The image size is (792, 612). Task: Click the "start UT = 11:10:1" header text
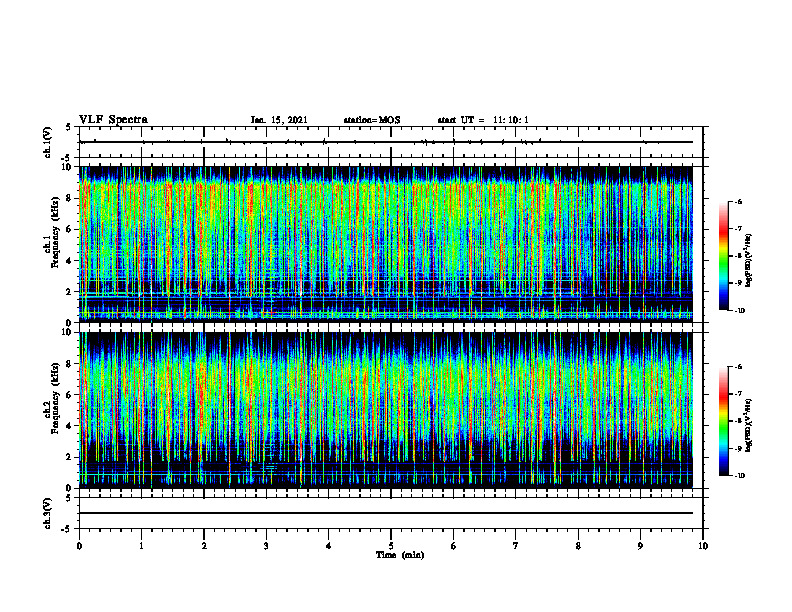[x=483, y=120]
